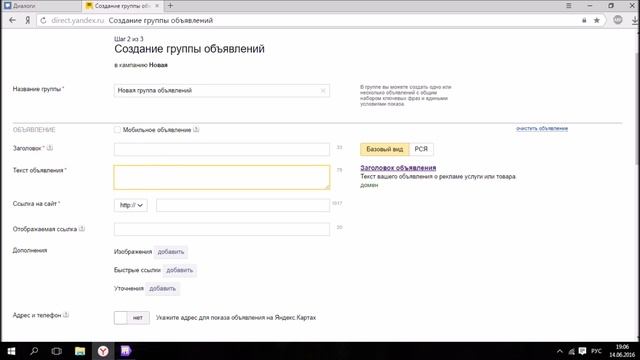640x360 pixels.
Task: Open Windows search magnifier icon
Action: click(34, 351)
